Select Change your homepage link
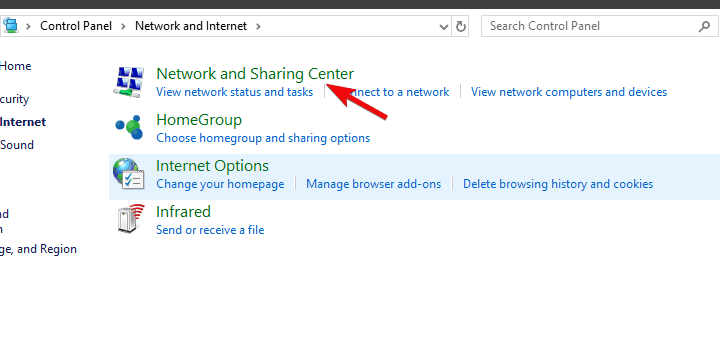 click(220, 184)
